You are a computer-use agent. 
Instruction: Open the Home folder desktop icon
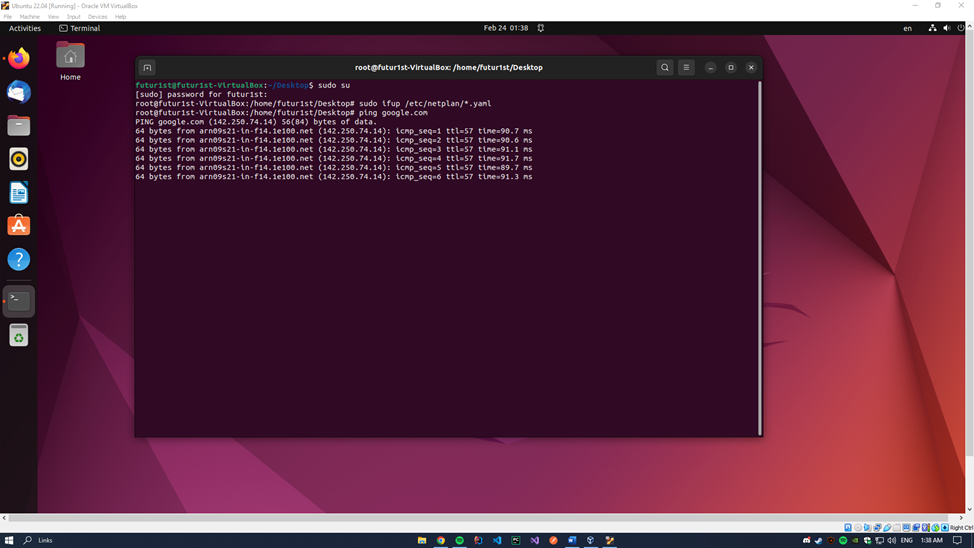point(70,62)
